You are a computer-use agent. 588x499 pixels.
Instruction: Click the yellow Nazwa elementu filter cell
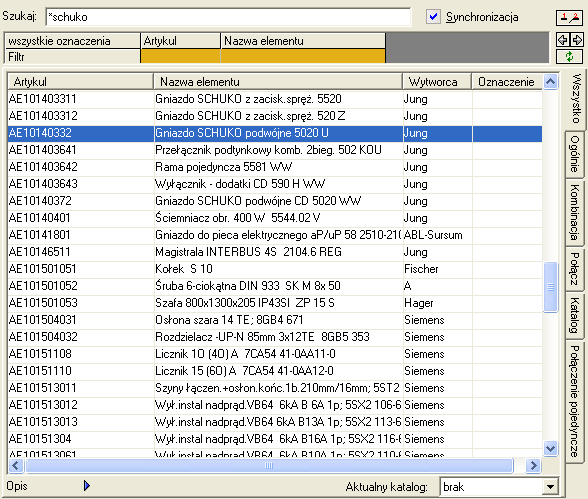[303, 56]
